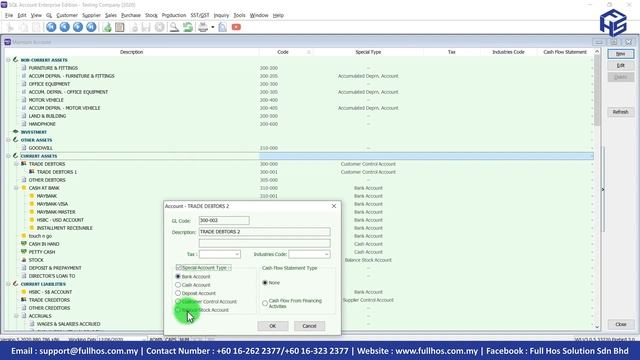Click the STOCK row icon
640x360 pixels.
pos(24,260)
